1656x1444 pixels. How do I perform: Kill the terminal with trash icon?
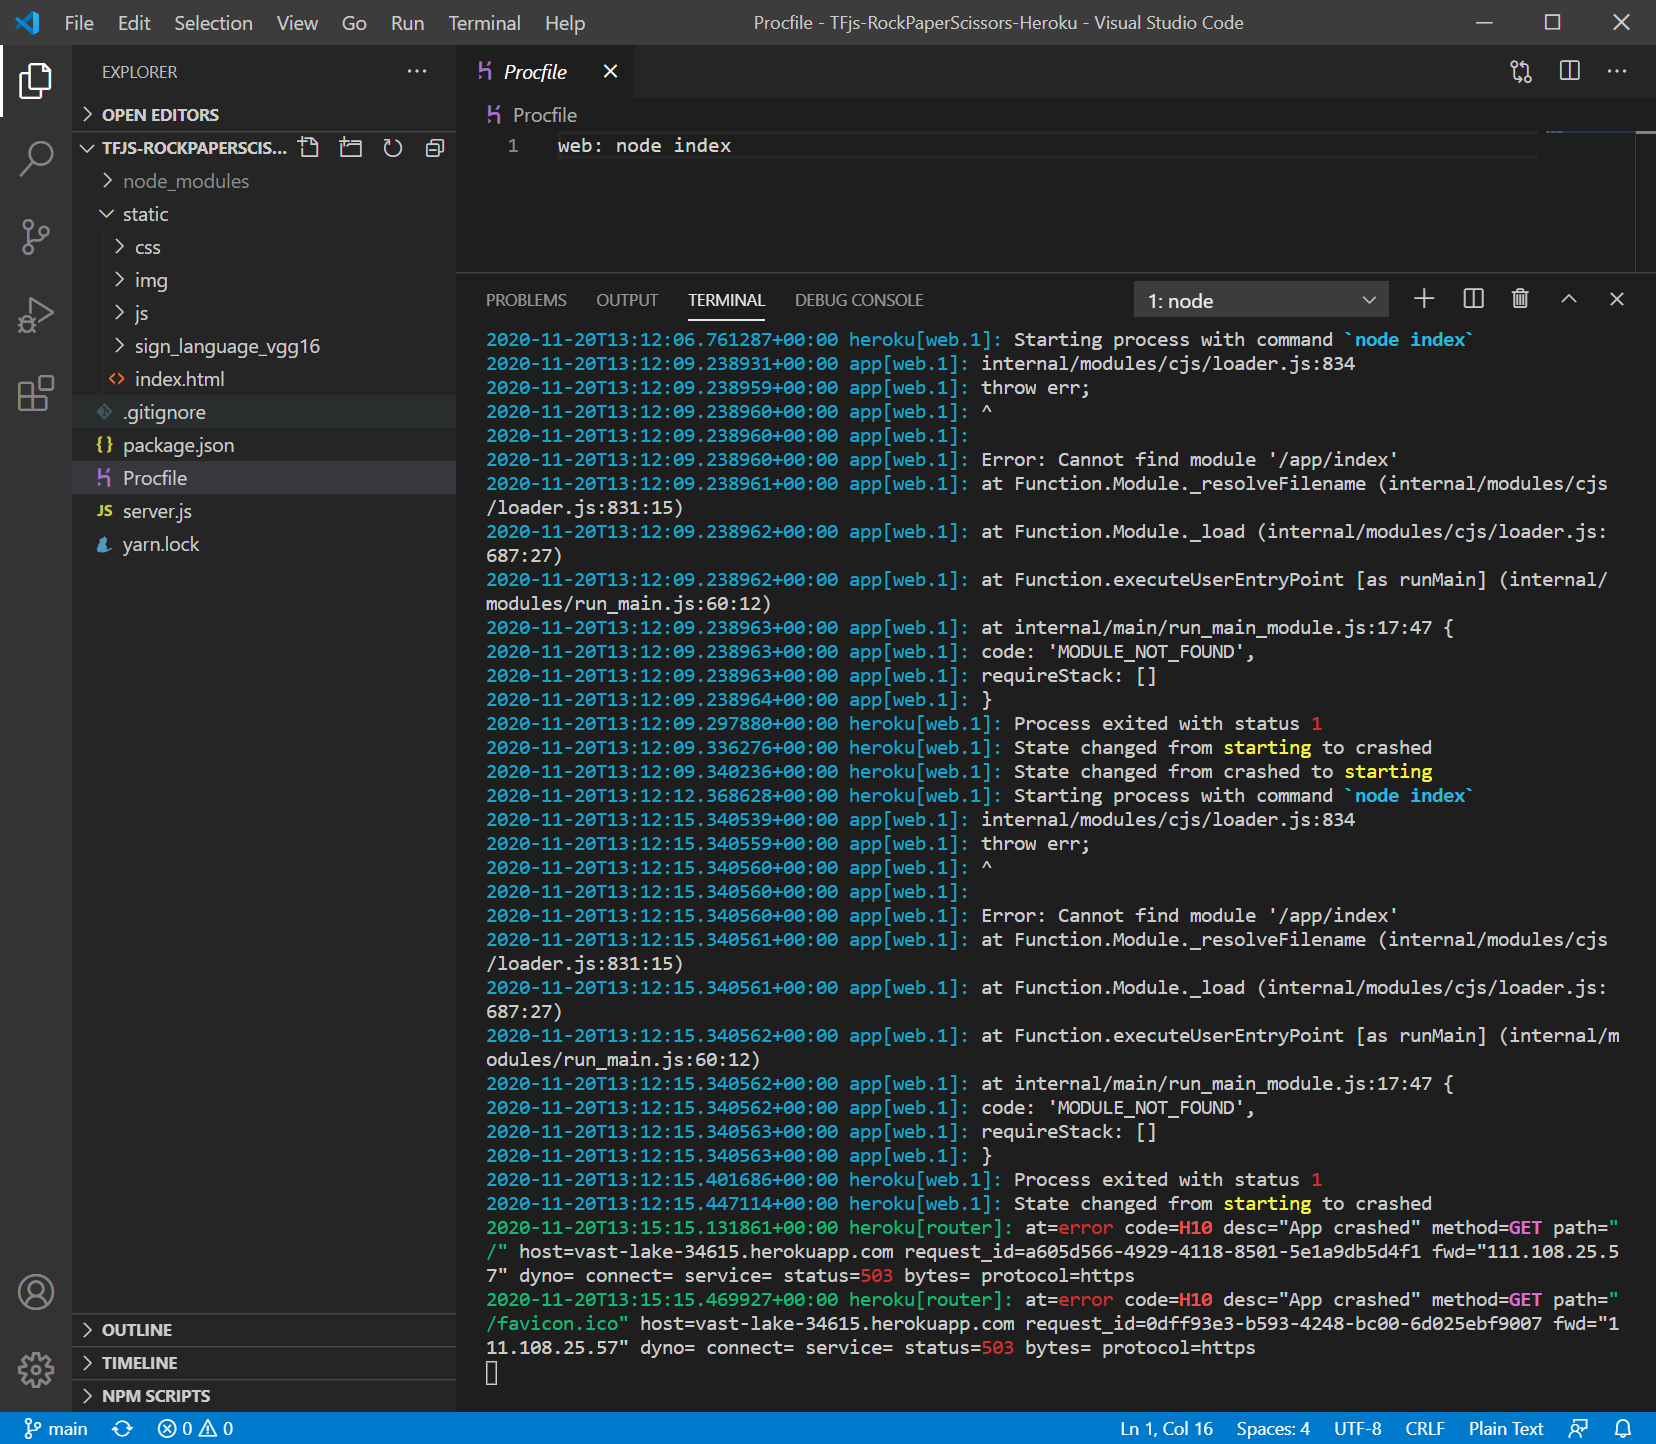[1520, 298]
